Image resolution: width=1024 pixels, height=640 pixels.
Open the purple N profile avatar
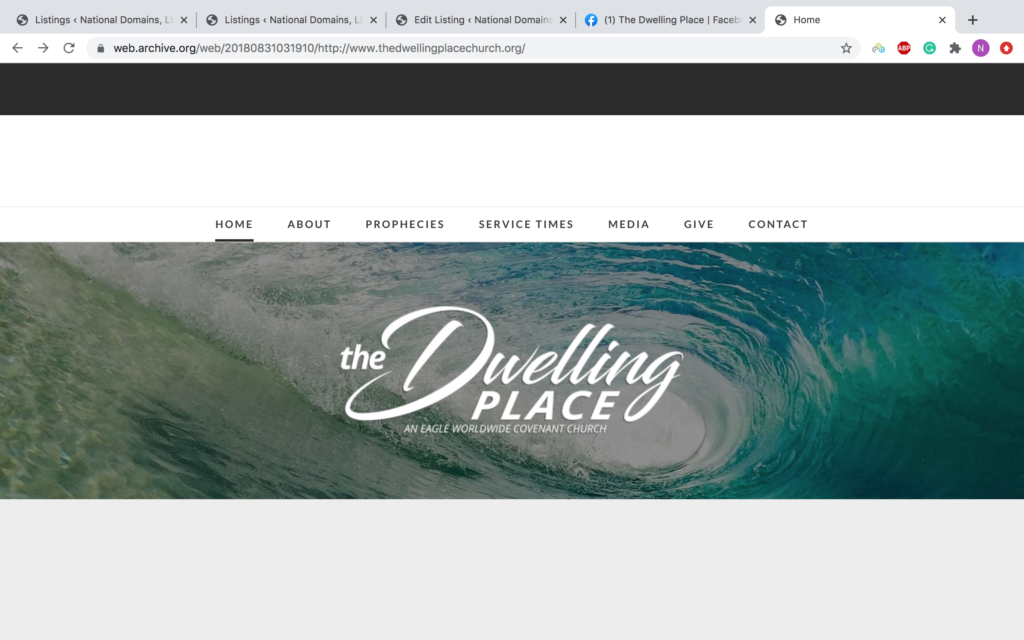(980, 48)
